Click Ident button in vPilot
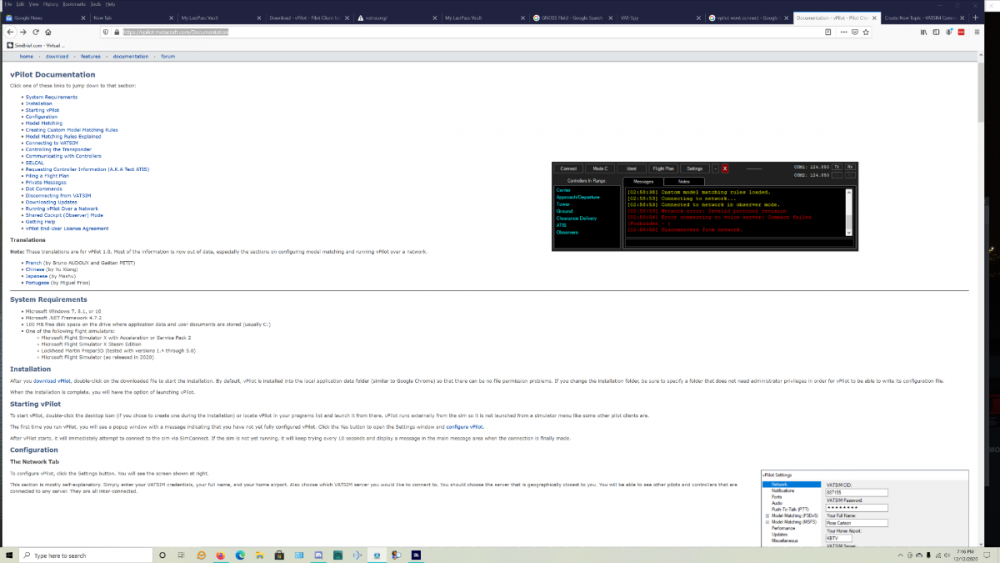The width and height of the screenshot is (1000, 563). coord(631,168)
